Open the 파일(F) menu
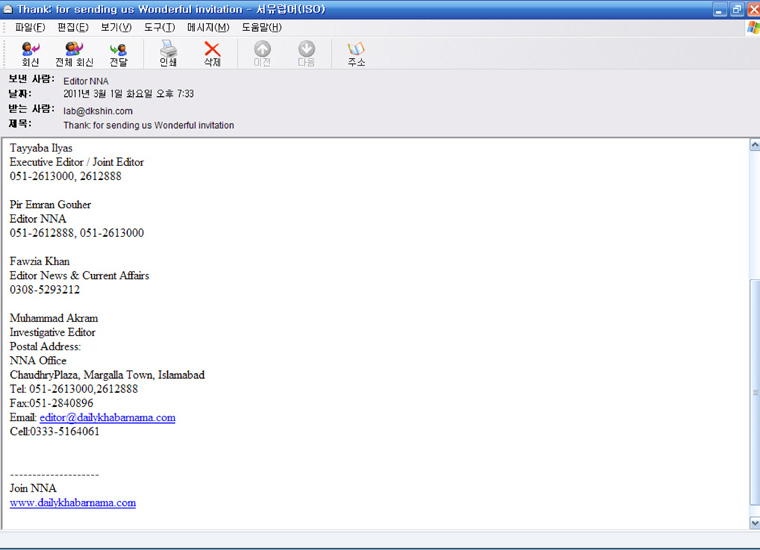The image size is (760, 550). click(30, 27)
